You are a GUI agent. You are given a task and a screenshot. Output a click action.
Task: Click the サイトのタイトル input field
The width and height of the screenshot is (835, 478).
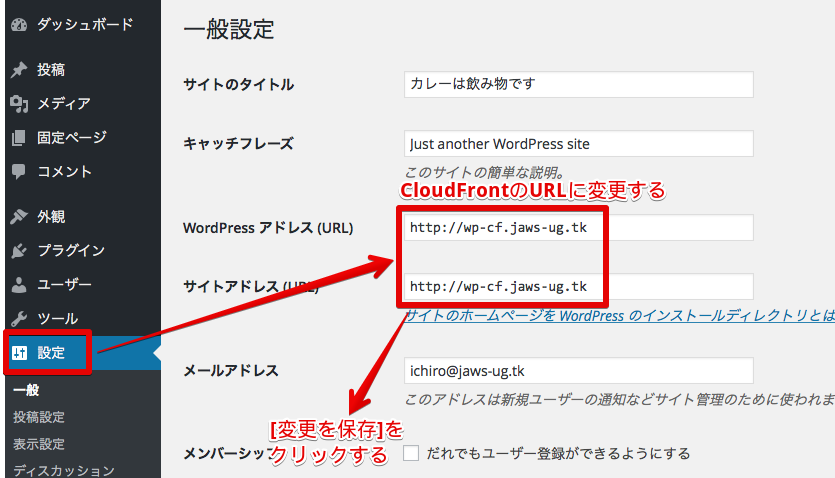coord(579,84)
